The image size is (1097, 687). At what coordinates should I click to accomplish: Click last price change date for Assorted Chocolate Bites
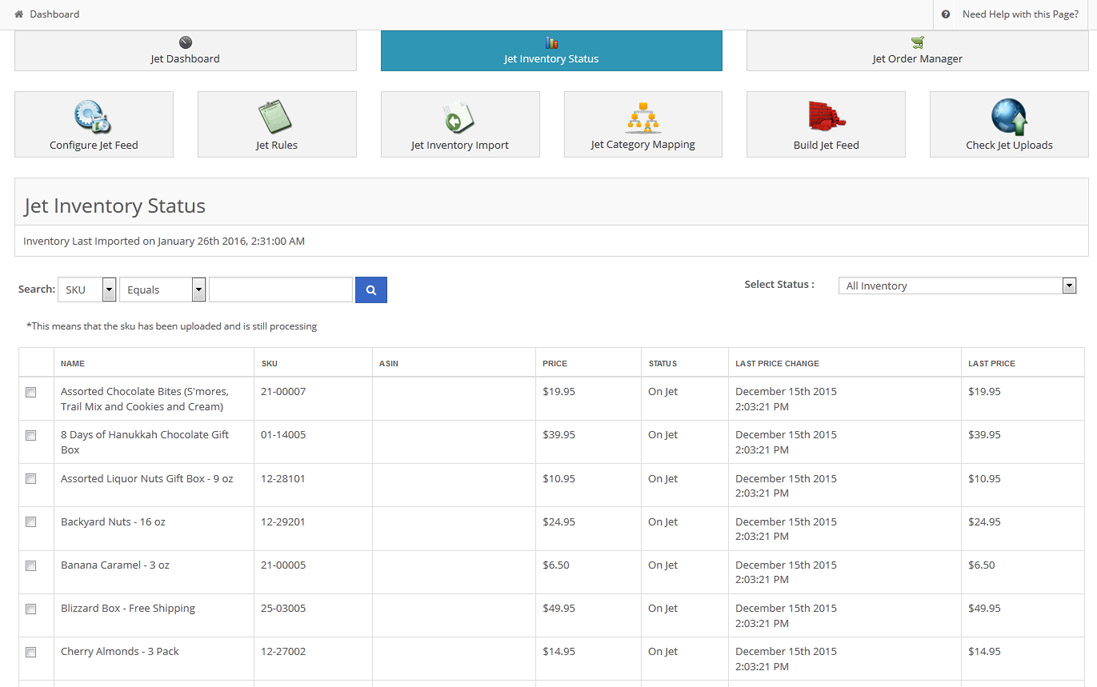click(786, 399)
